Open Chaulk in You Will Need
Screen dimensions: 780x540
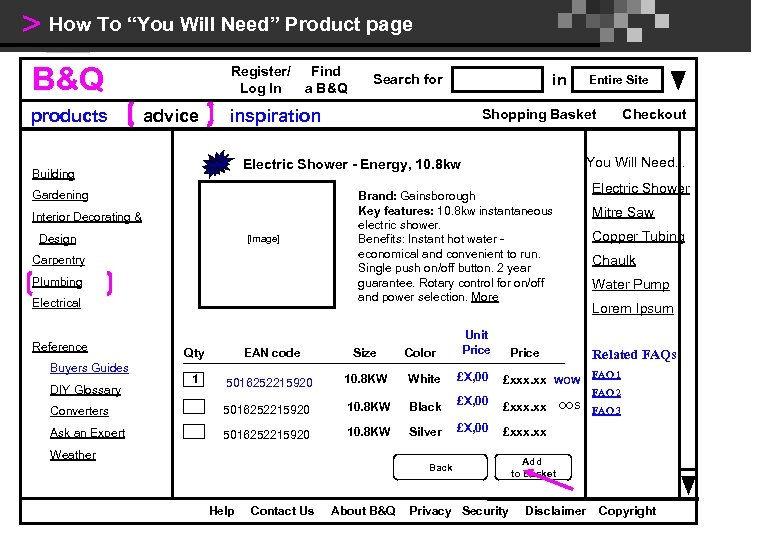click(x=614, y=261)
